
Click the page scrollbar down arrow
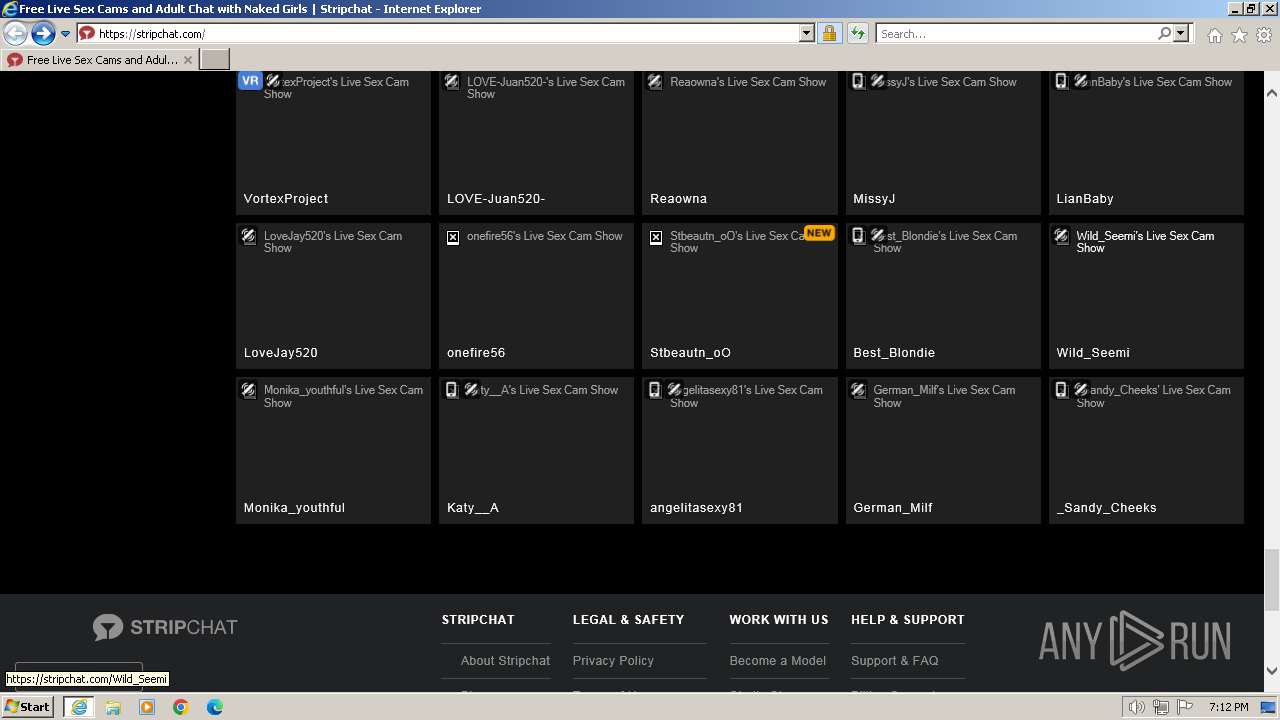pos(1272,670)
